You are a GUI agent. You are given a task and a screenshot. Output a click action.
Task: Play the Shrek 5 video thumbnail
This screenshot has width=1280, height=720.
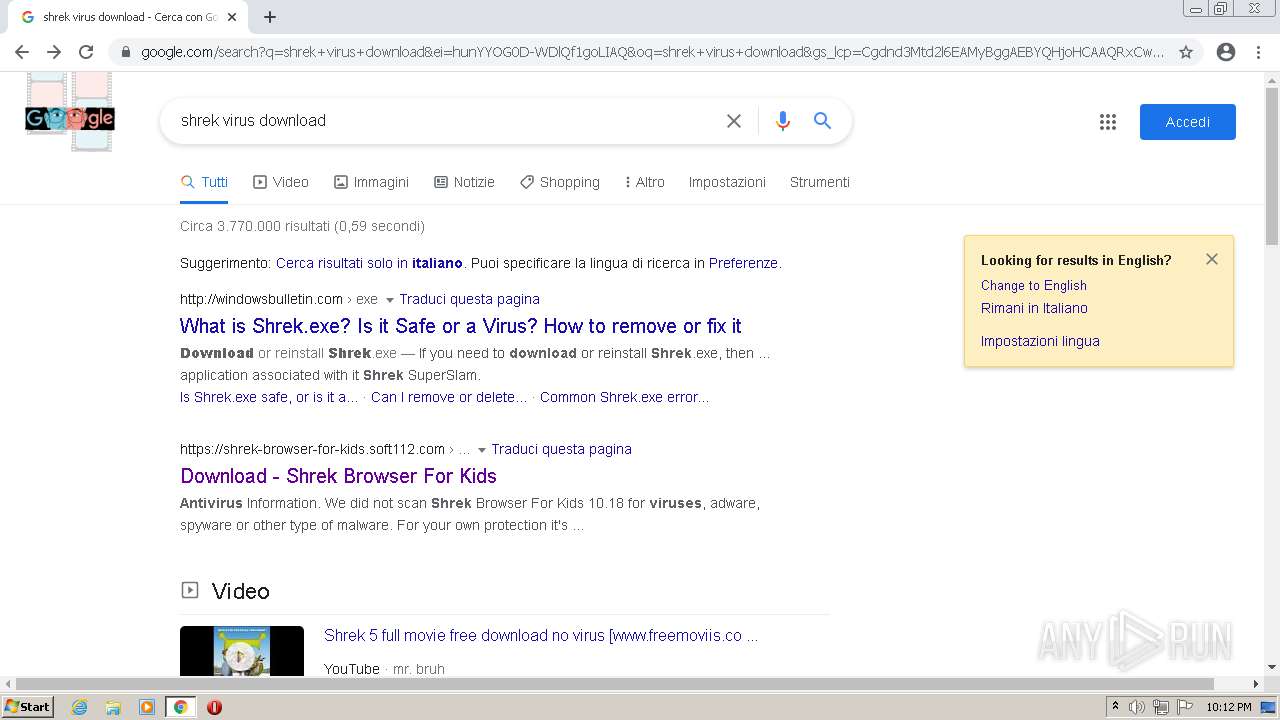click(x=242, y=651)
